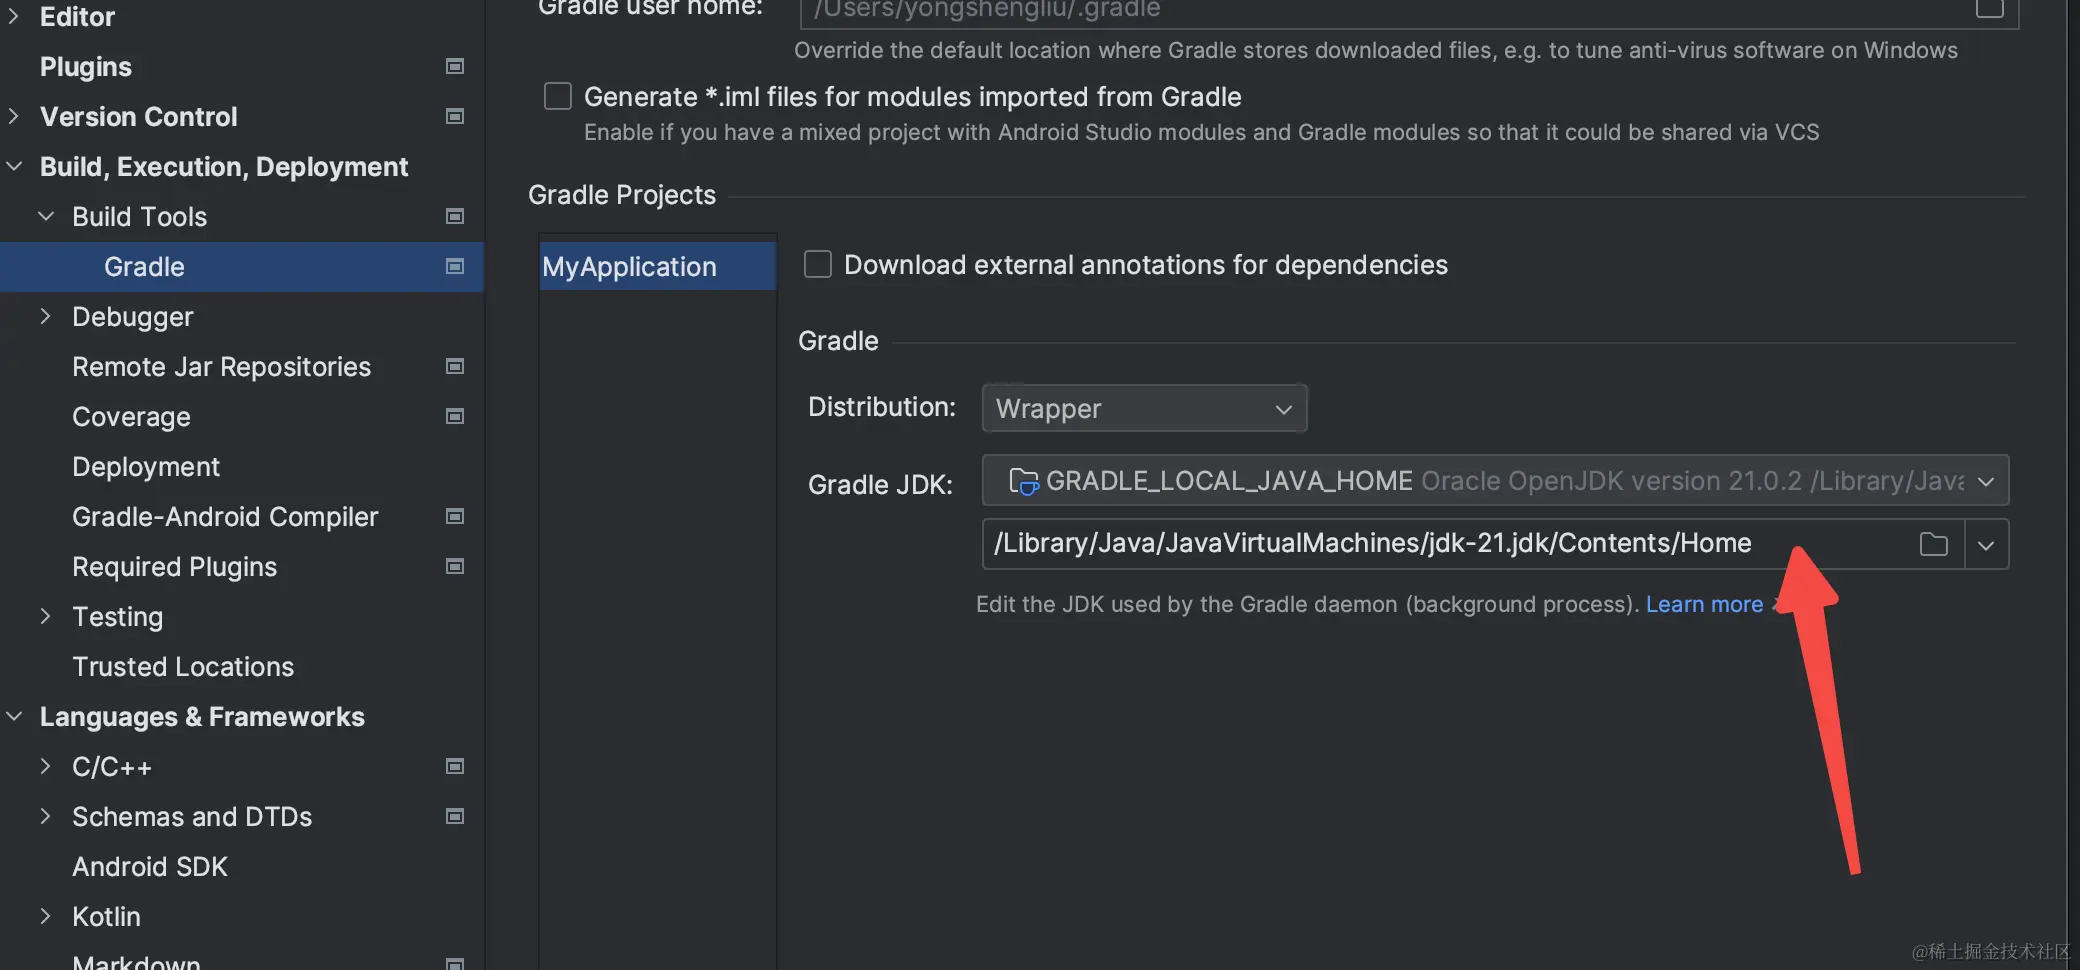Click the project-level icon beside Build Tools
2080x970 pixels.
point(455,217)
